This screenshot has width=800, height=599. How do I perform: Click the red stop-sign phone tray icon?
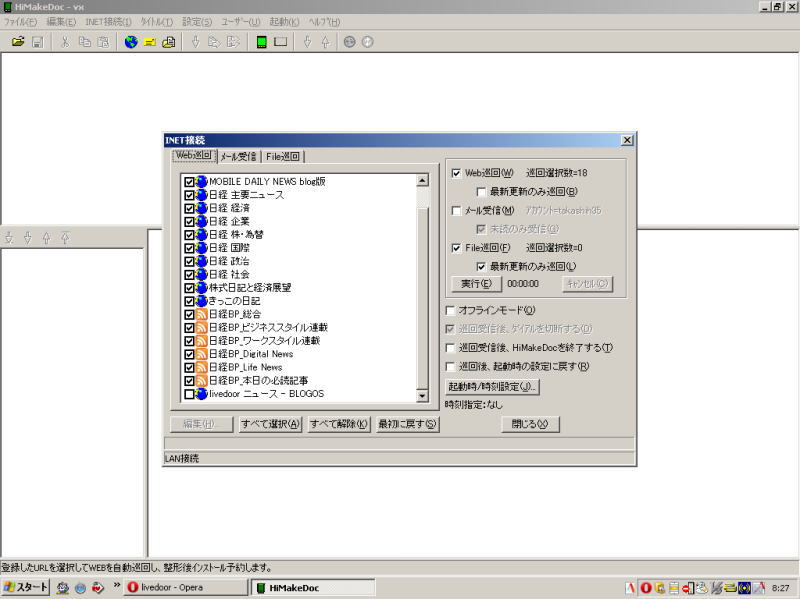pyautogui.click(x=688, y=588)
